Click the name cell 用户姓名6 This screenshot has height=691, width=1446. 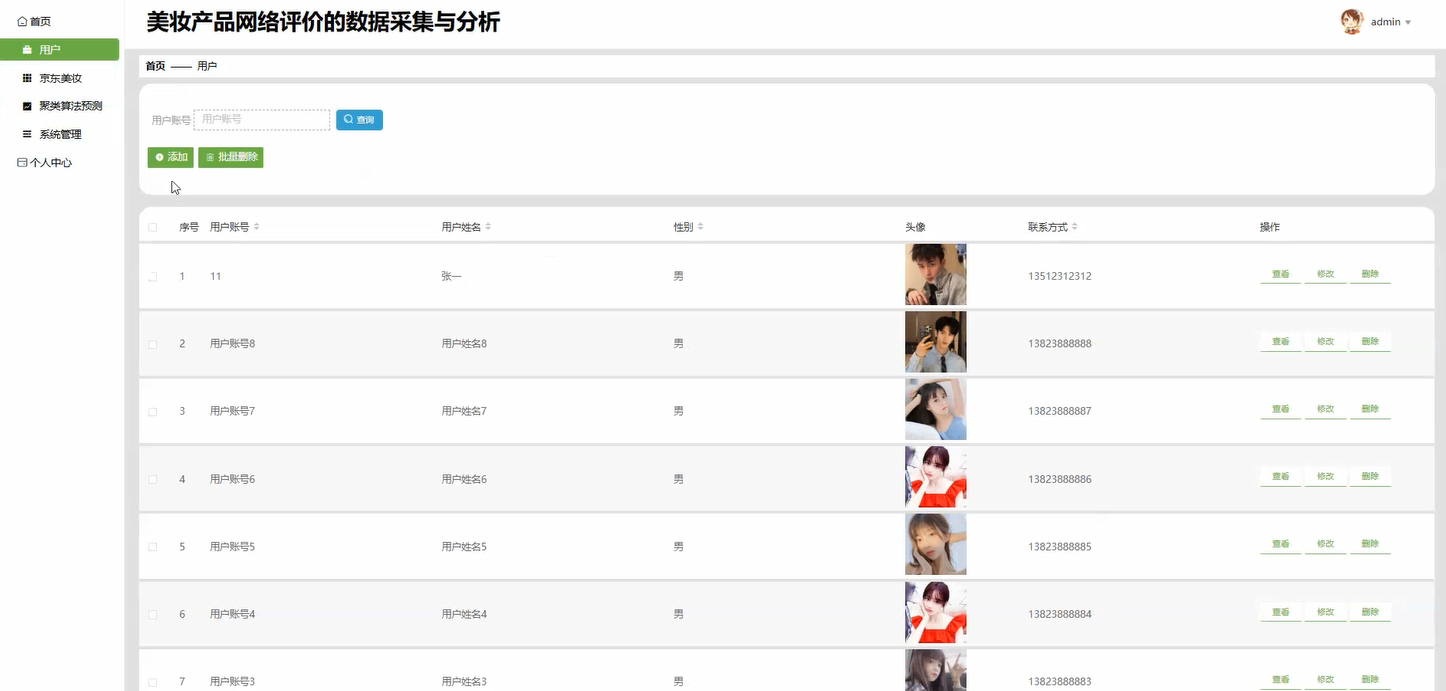tap(464, 479)
